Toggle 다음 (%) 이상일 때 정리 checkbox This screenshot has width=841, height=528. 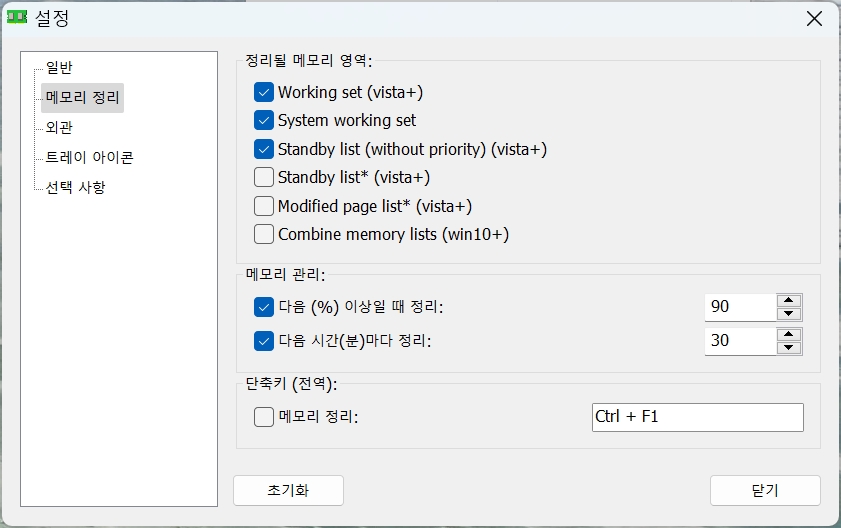pyautogui.click(x=264, y=307)
